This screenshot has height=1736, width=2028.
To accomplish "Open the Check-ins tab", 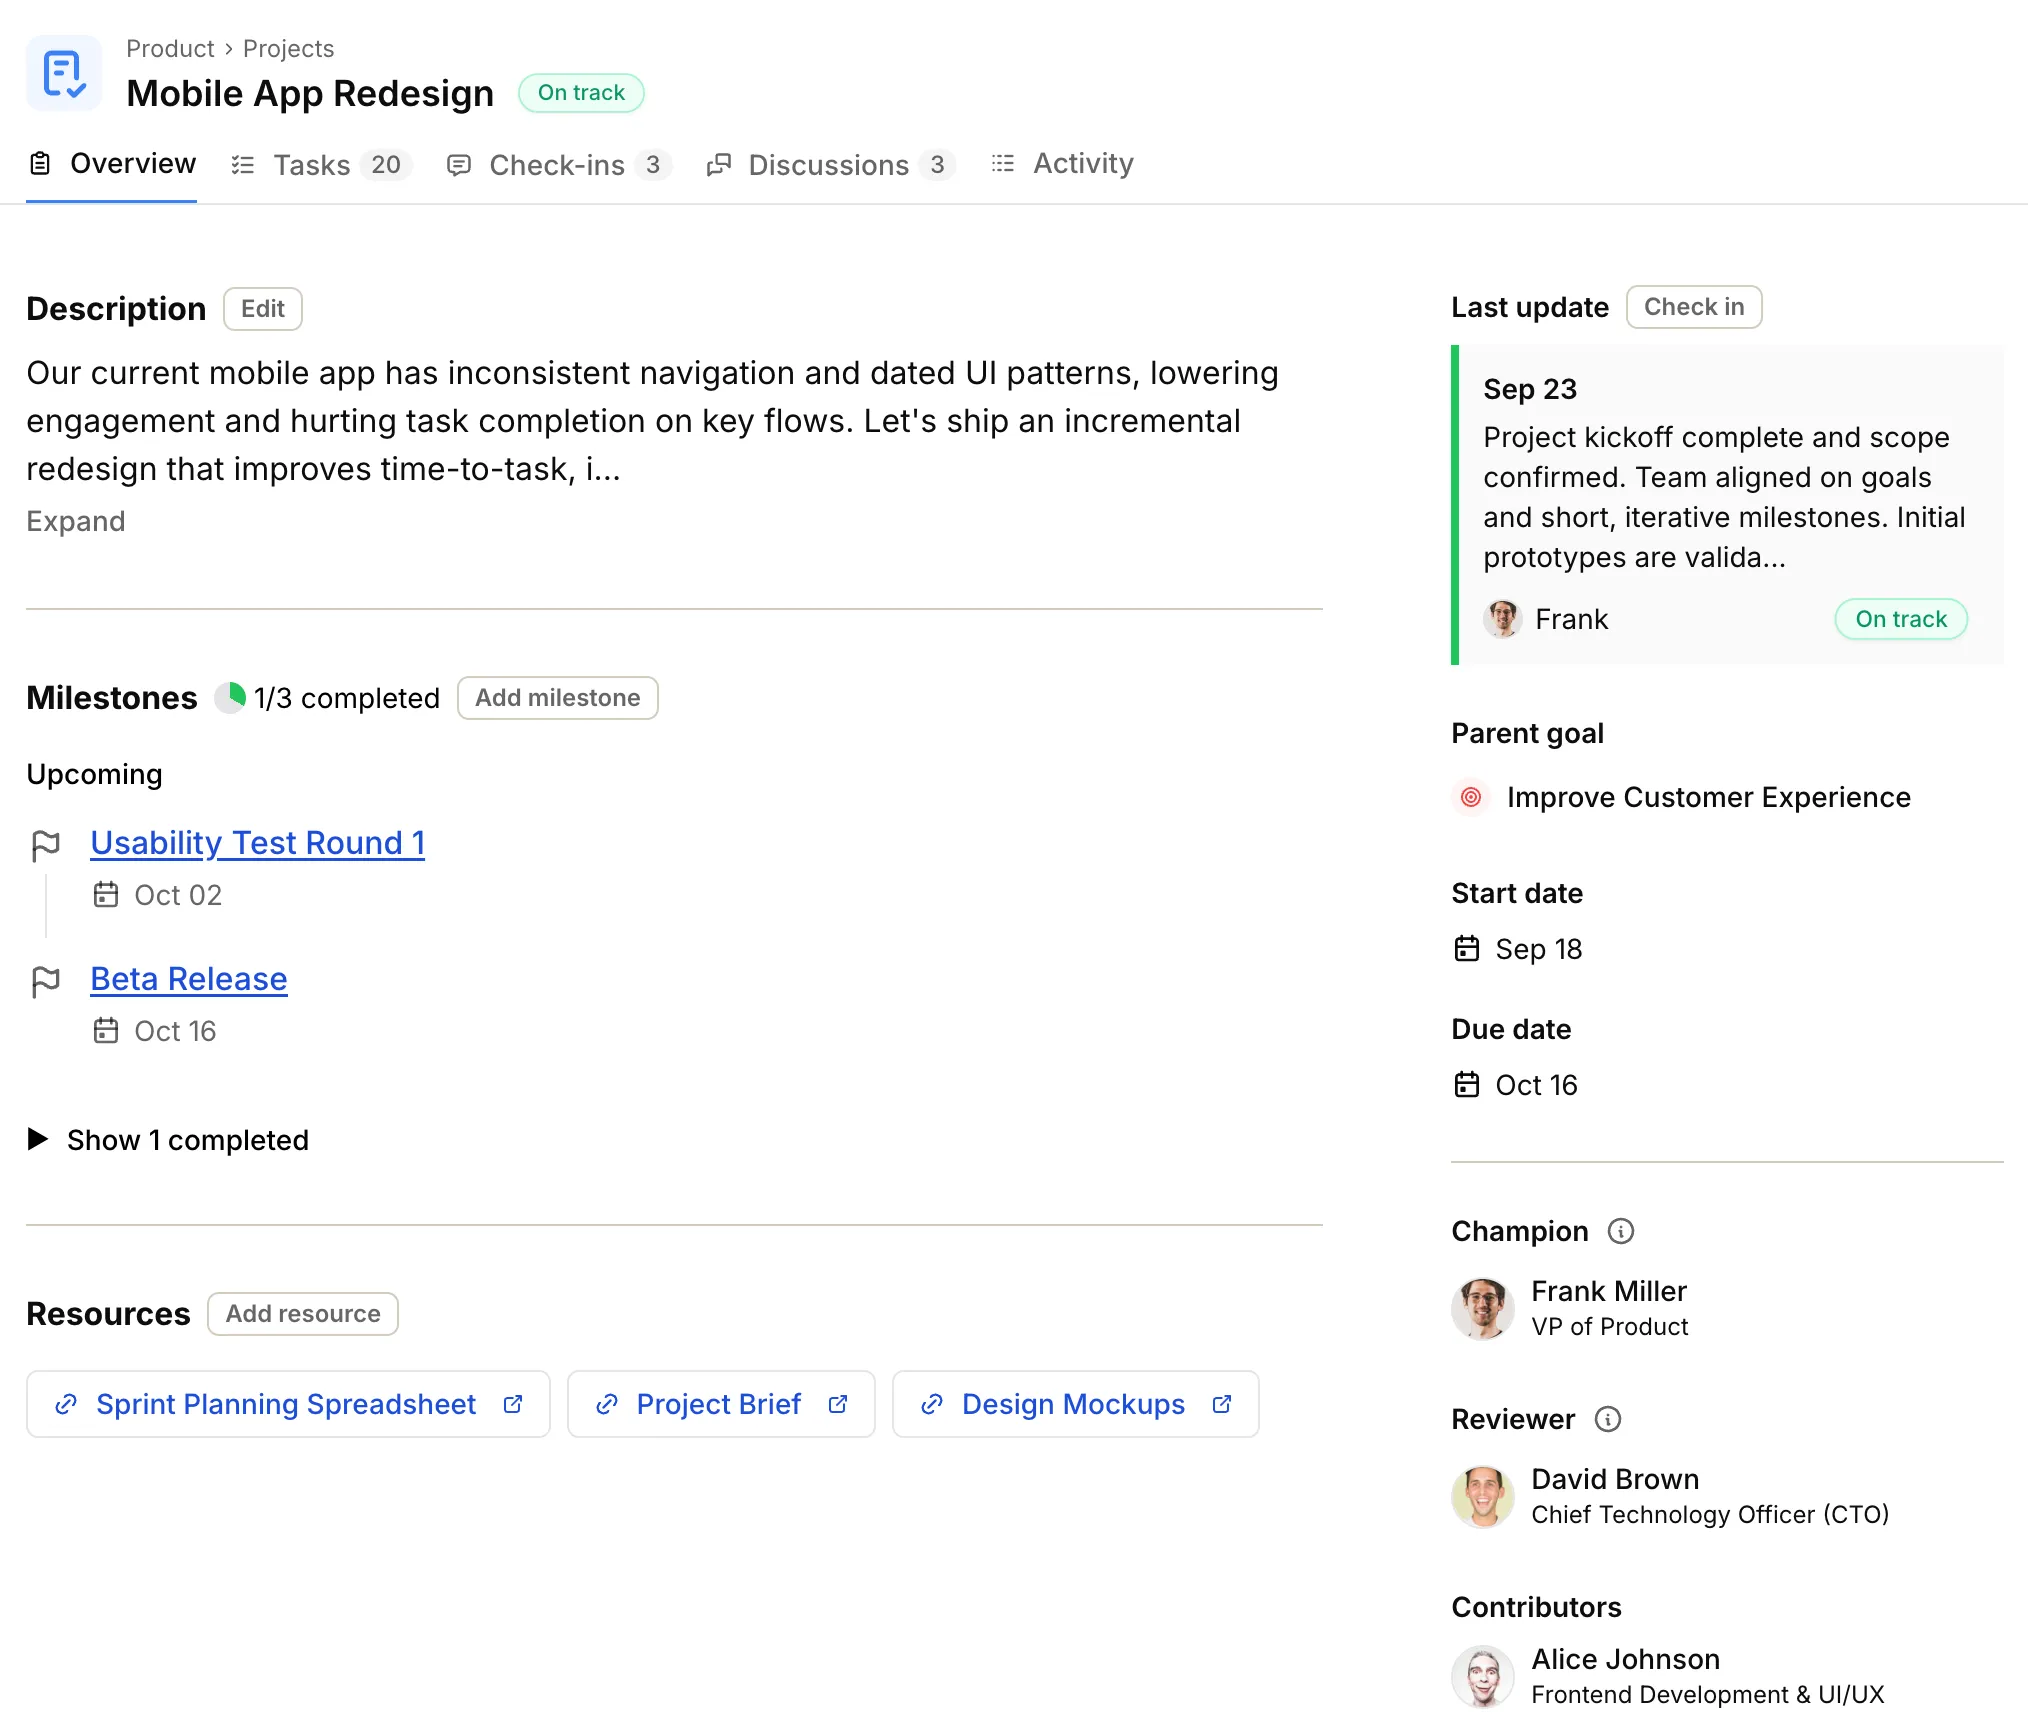I will [x=557, y=165].
